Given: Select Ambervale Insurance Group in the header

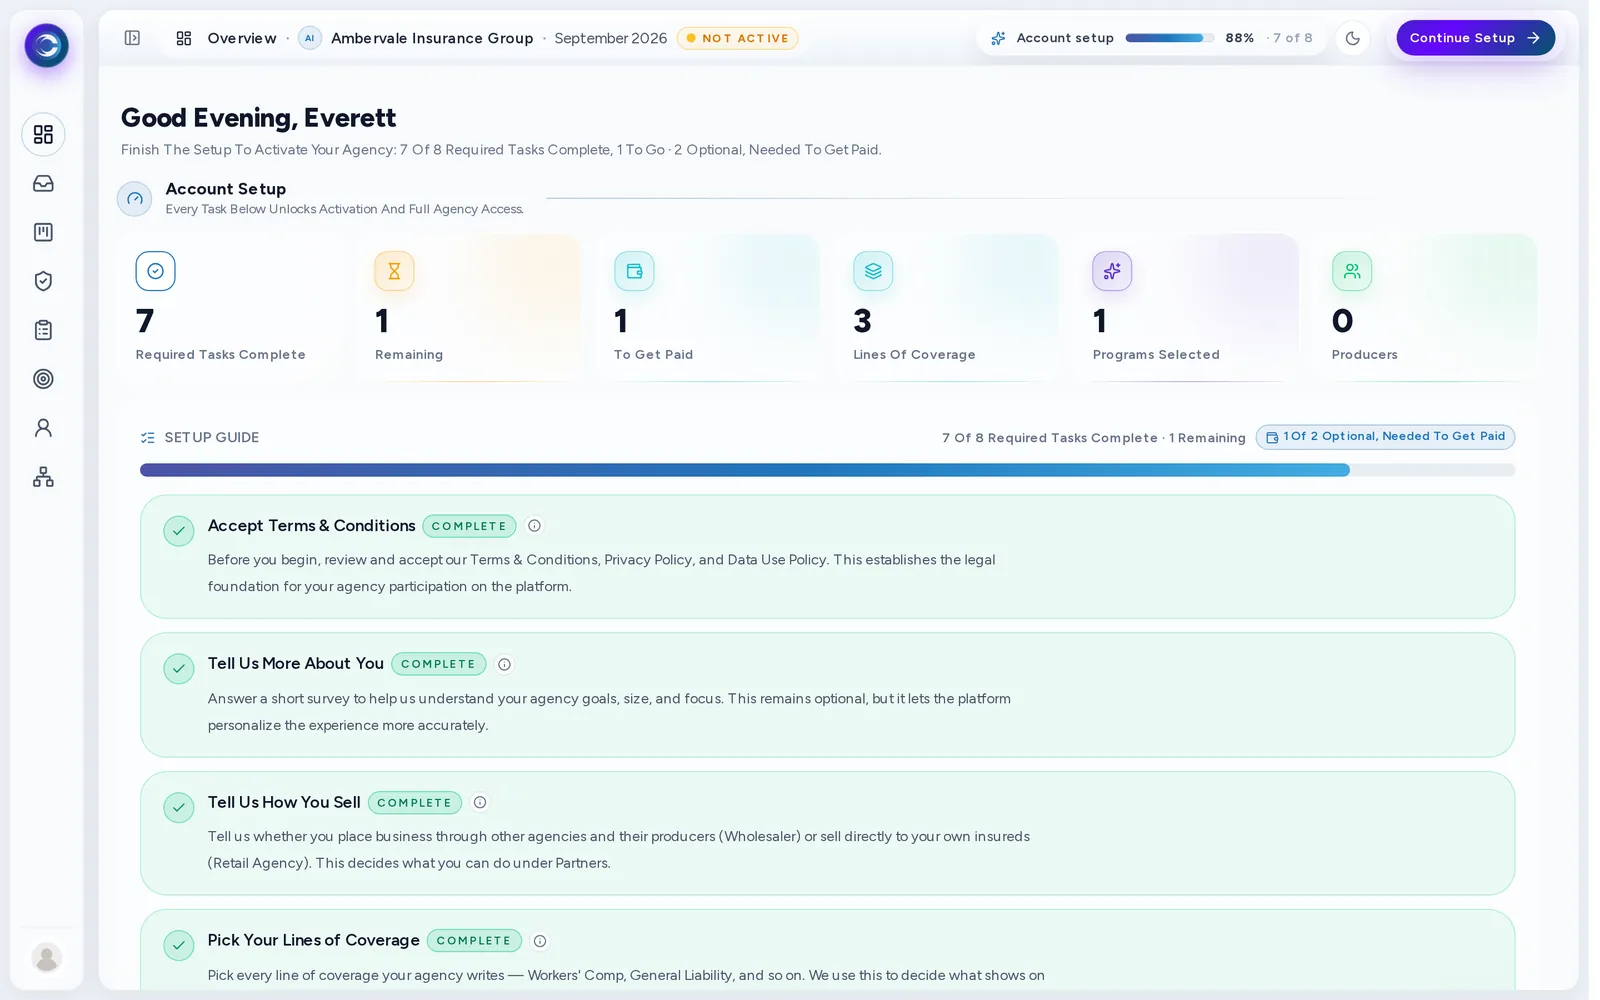Looking at the screenshot, I should tap(416, 38).
